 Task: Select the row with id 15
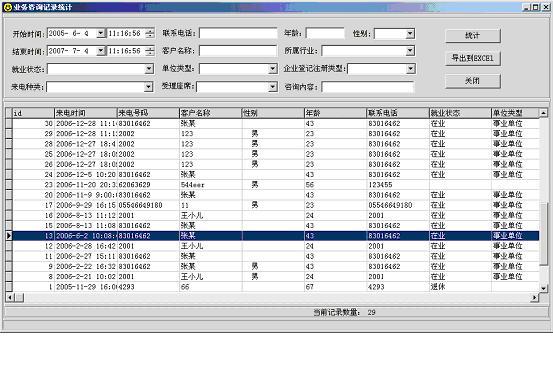(x=276, y=226)
